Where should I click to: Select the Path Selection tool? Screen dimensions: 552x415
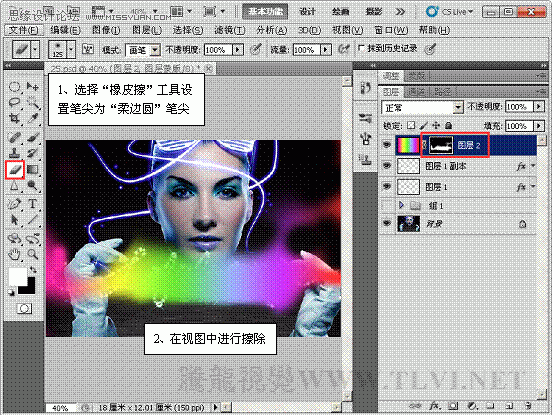pyautogui.click(x=14, y=220)
